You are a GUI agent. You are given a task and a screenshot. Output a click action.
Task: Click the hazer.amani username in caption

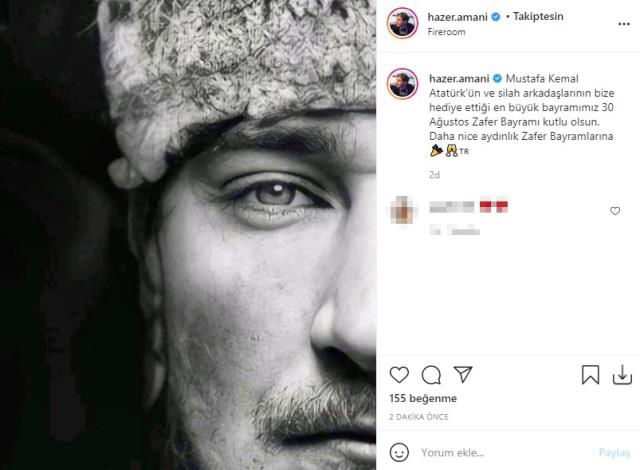tap(459, 78)
